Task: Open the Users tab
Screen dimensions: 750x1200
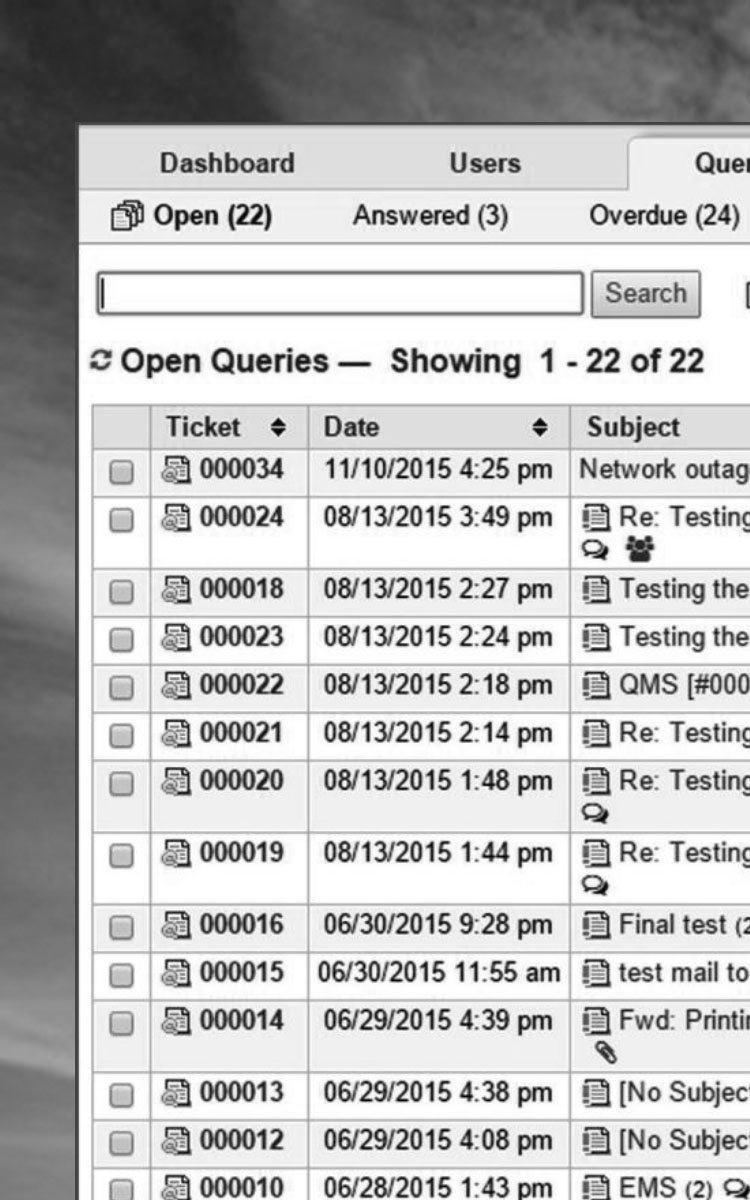Action: 485,163
